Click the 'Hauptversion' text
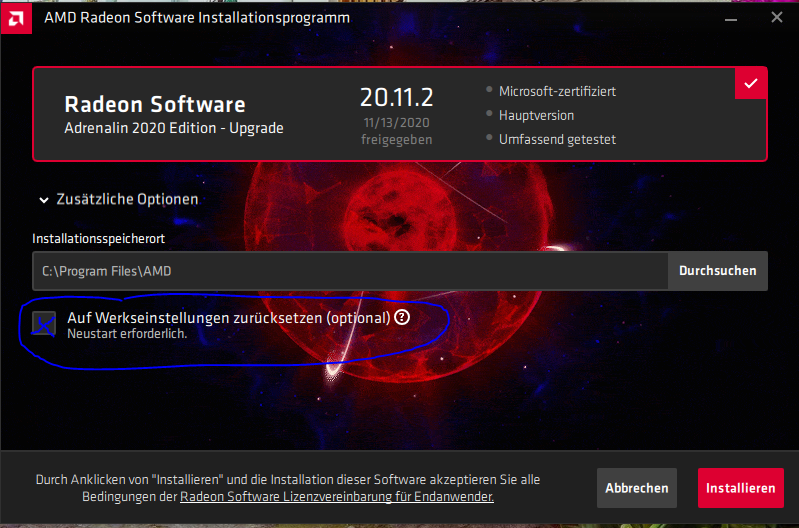Screen dimensions: 799x528 [x=536, y=115]
